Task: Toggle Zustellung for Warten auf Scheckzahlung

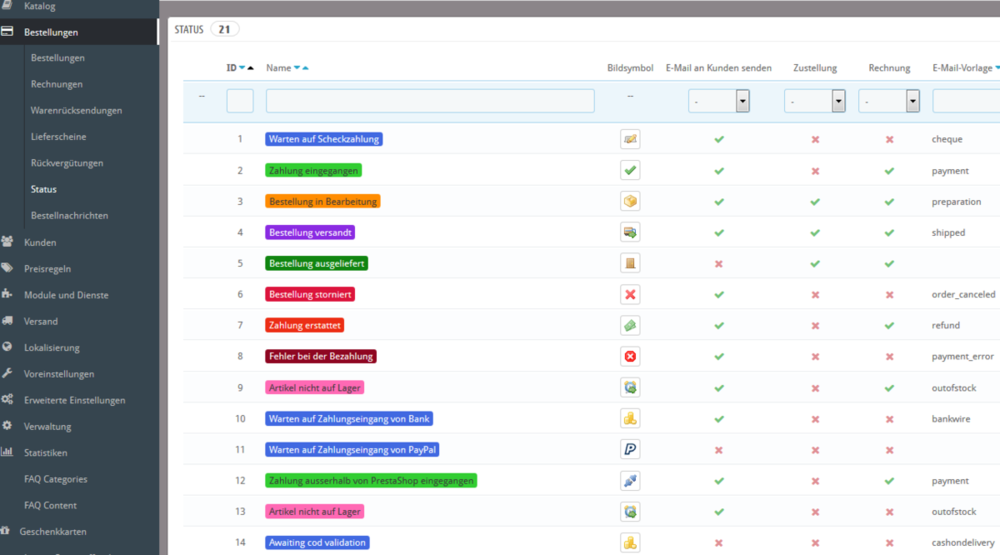Action: pyautogui.click(x=815, y=139)
